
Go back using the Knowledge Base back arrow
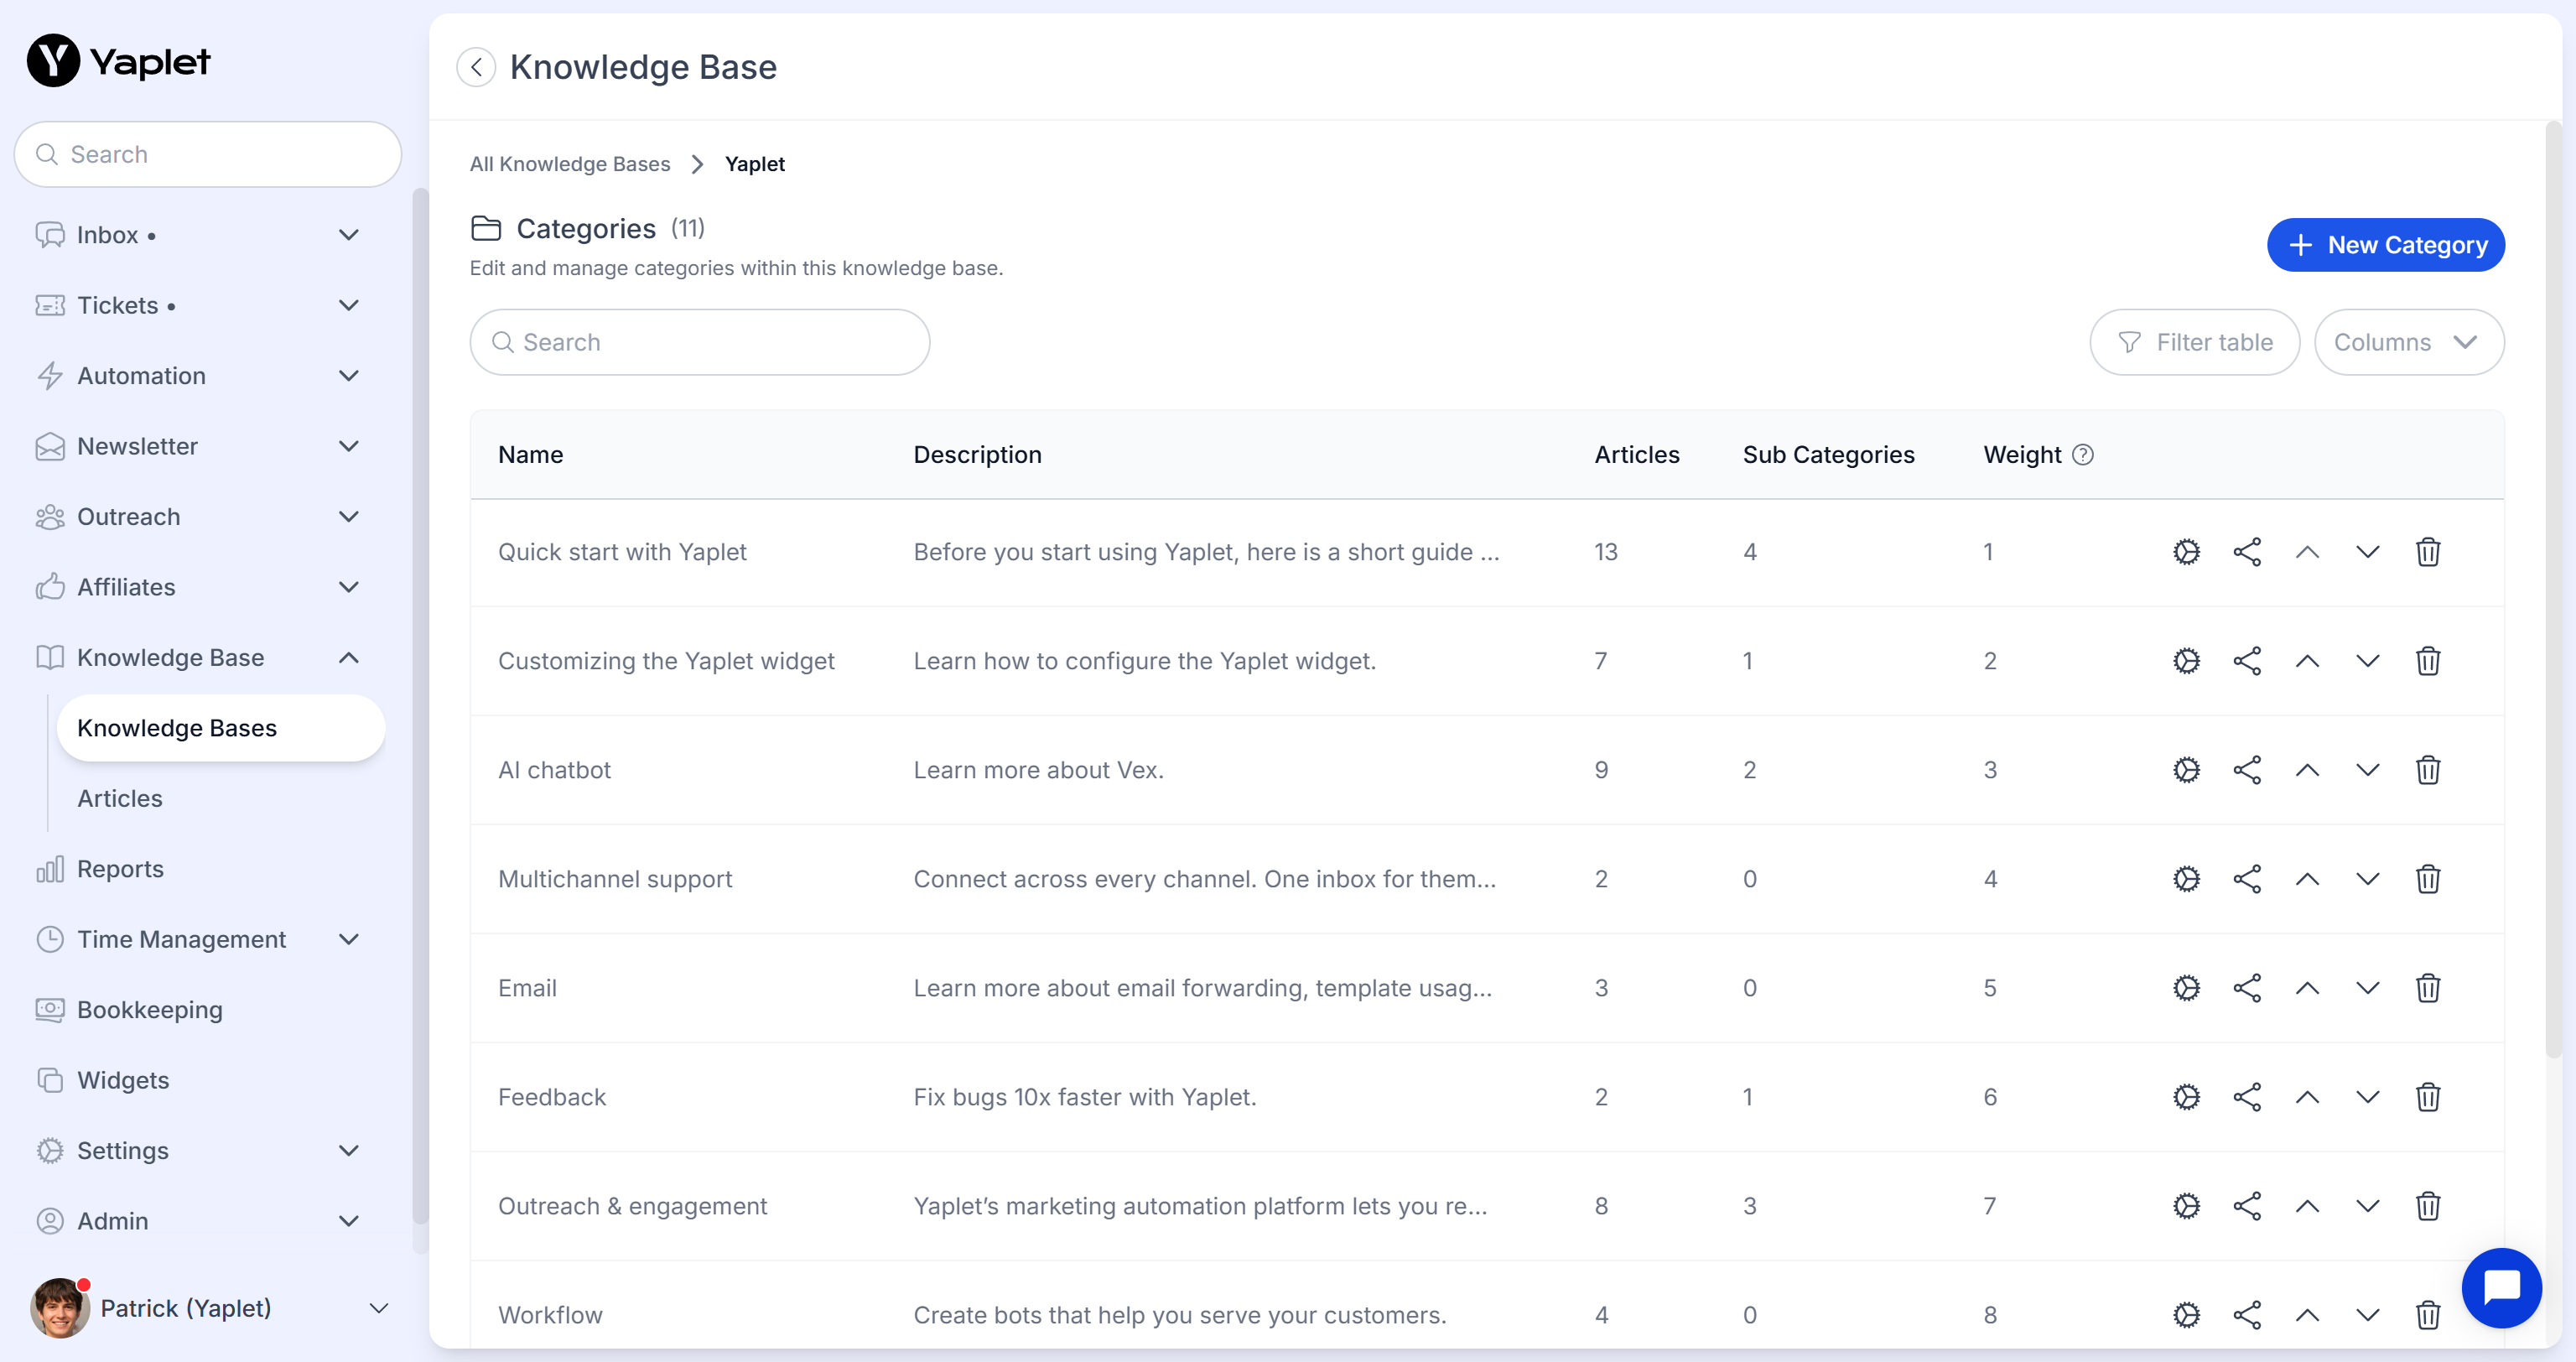(476, 67)
